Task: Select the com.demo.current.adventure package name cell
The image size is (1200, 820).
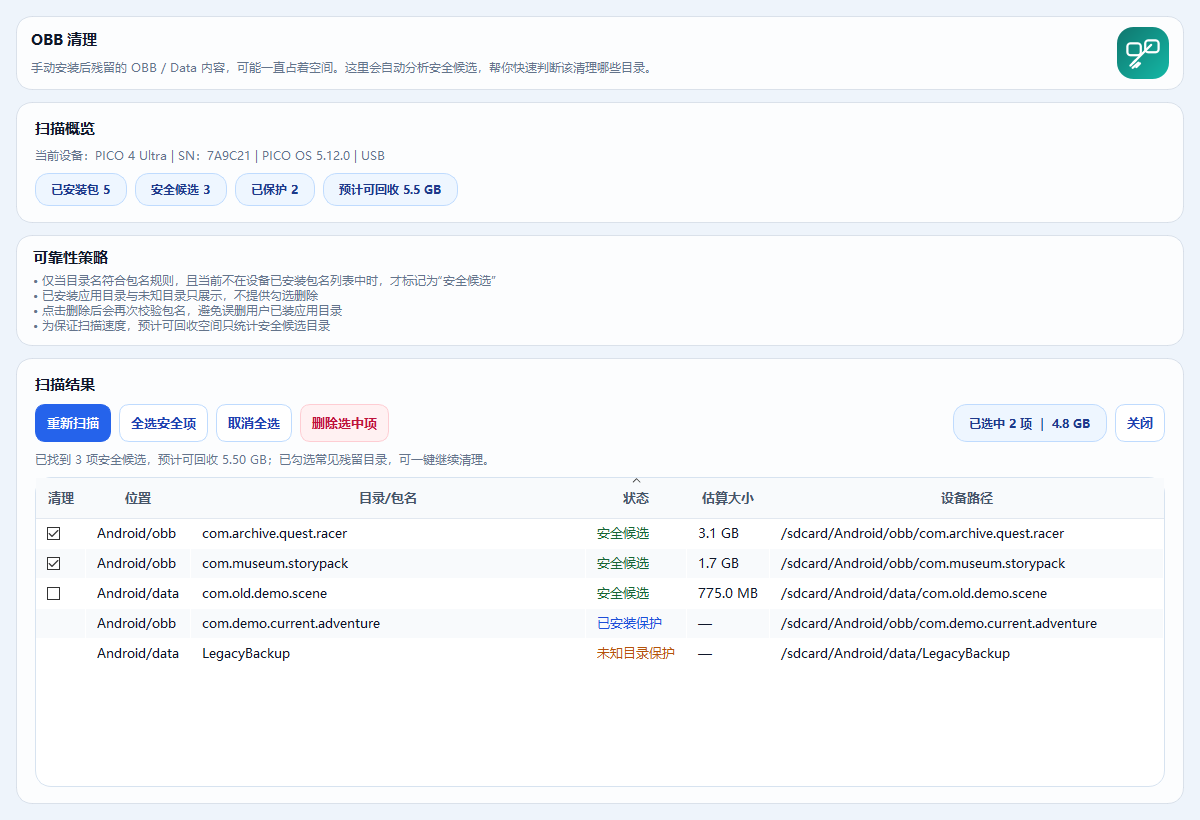Action: pyautogui.click(x=291, y=624)
